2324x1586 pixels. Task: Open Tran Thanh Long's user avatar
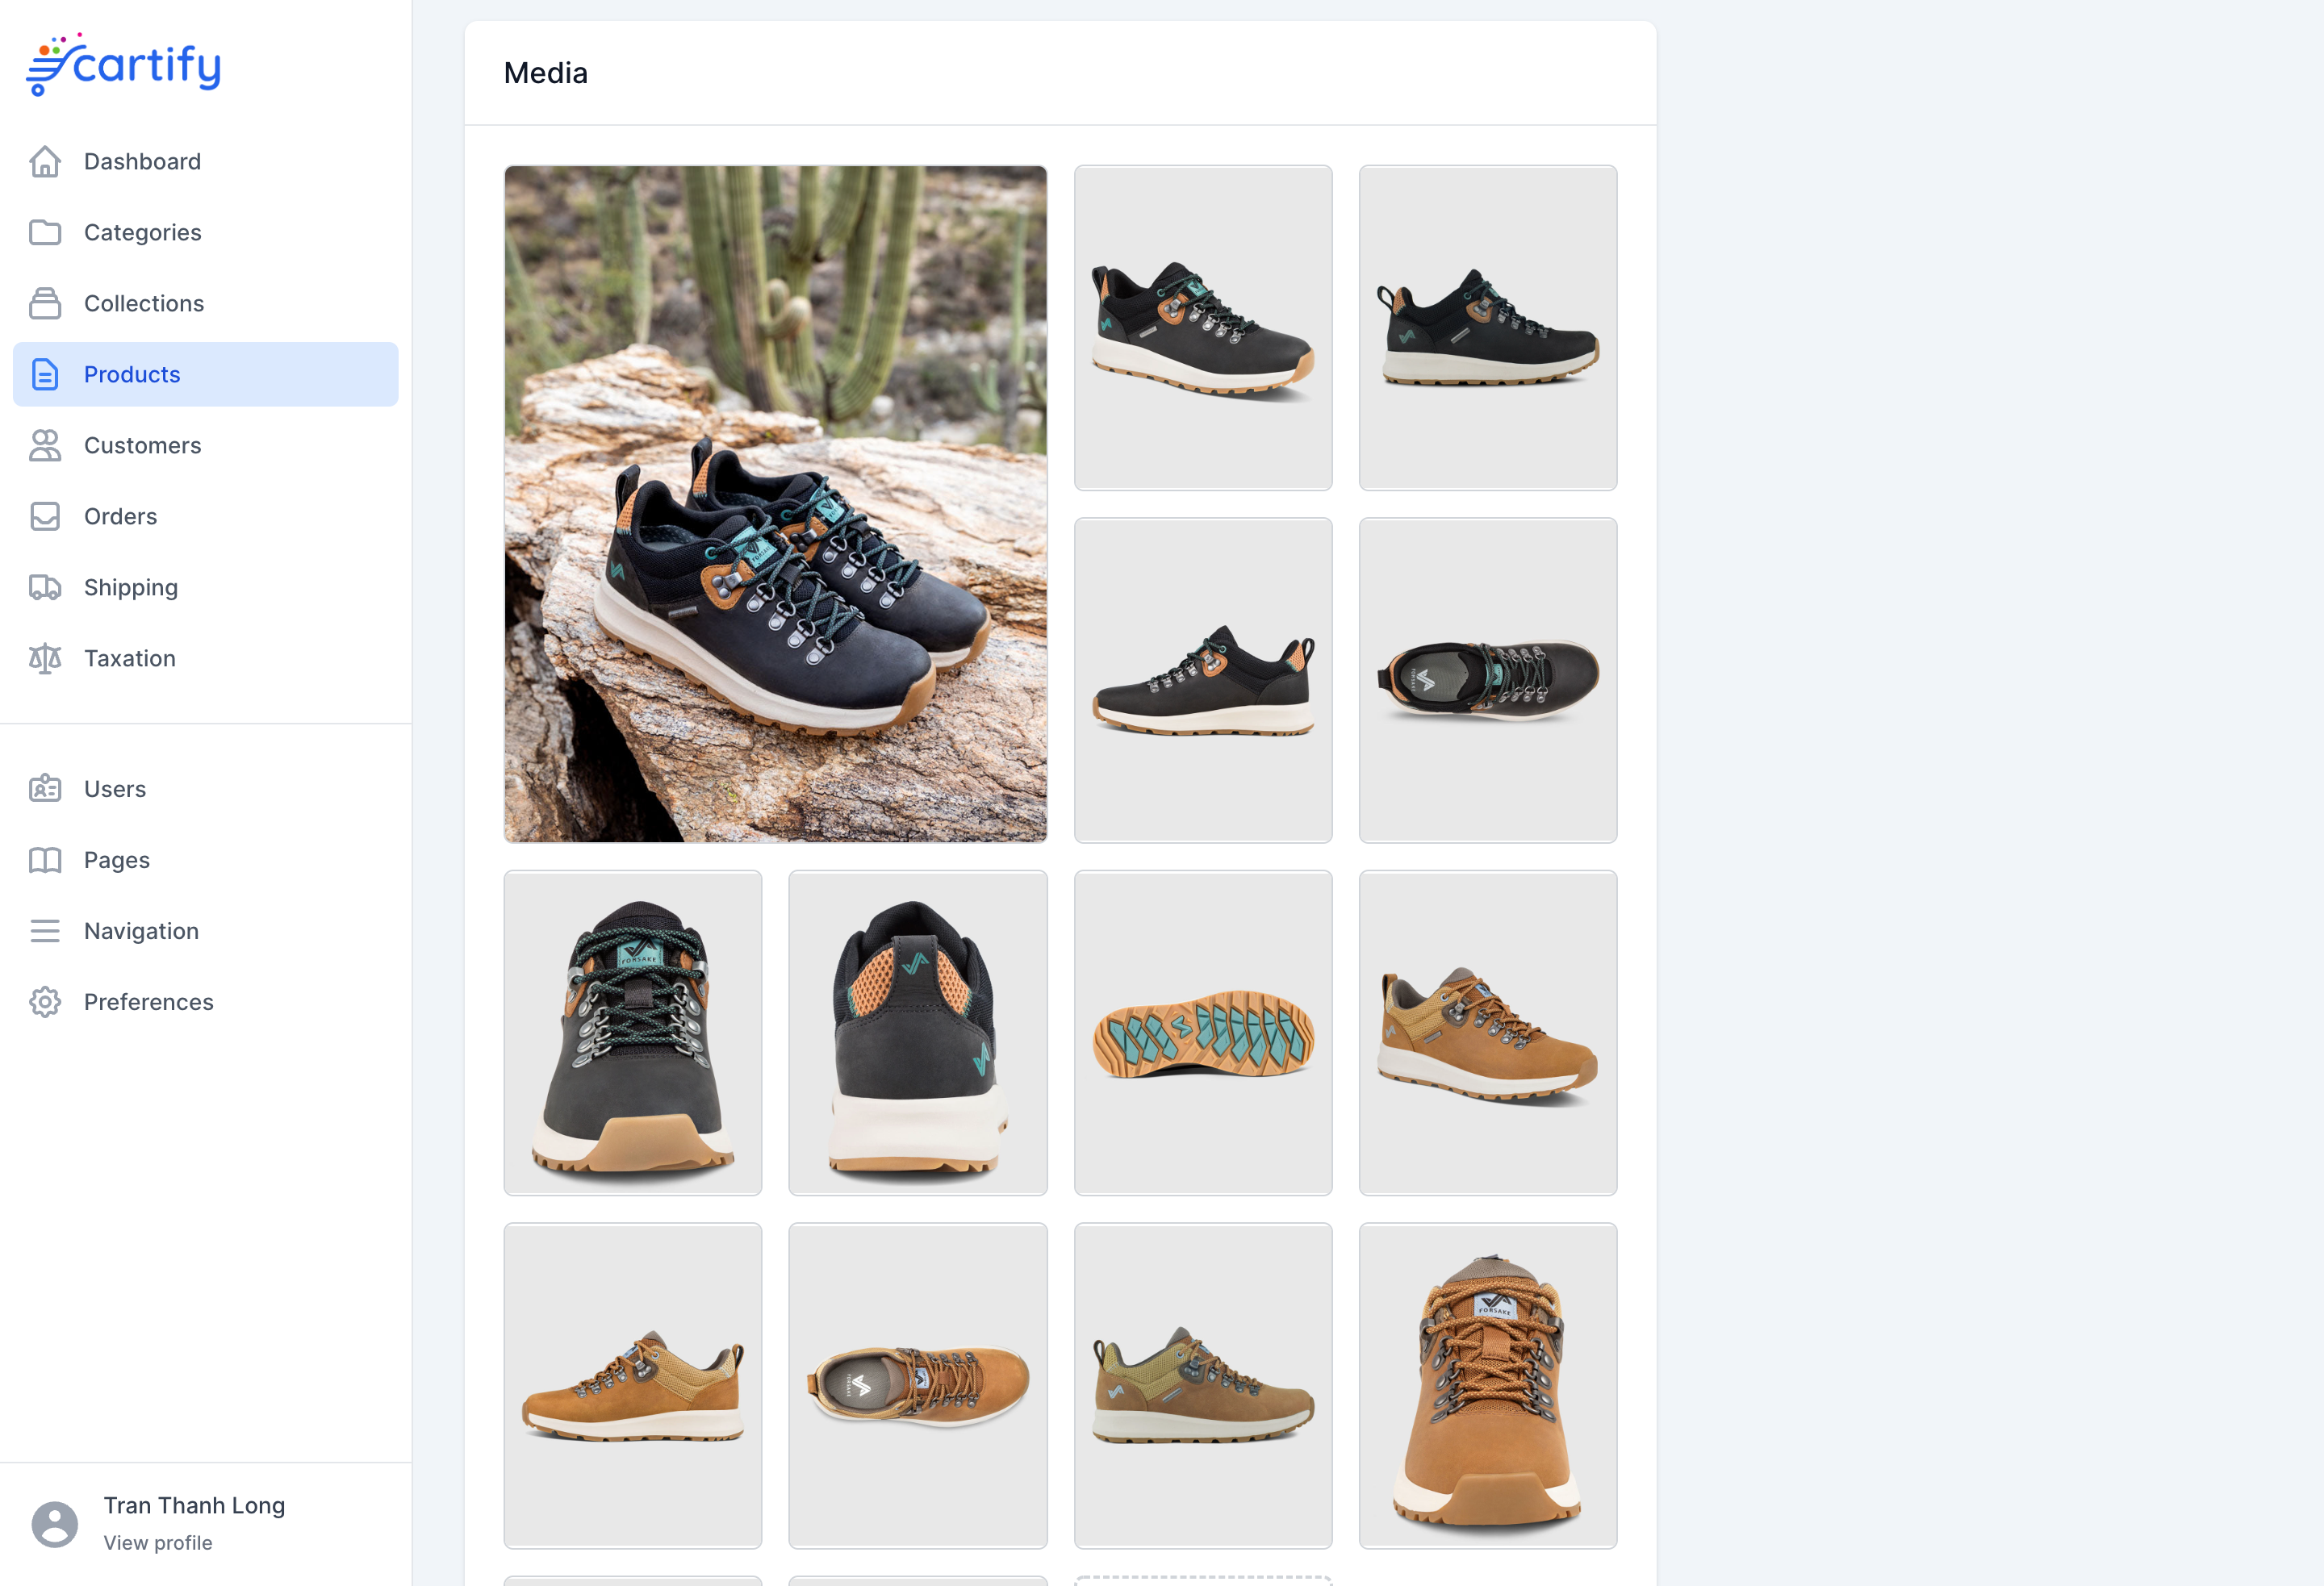[x=55, y=1524]
